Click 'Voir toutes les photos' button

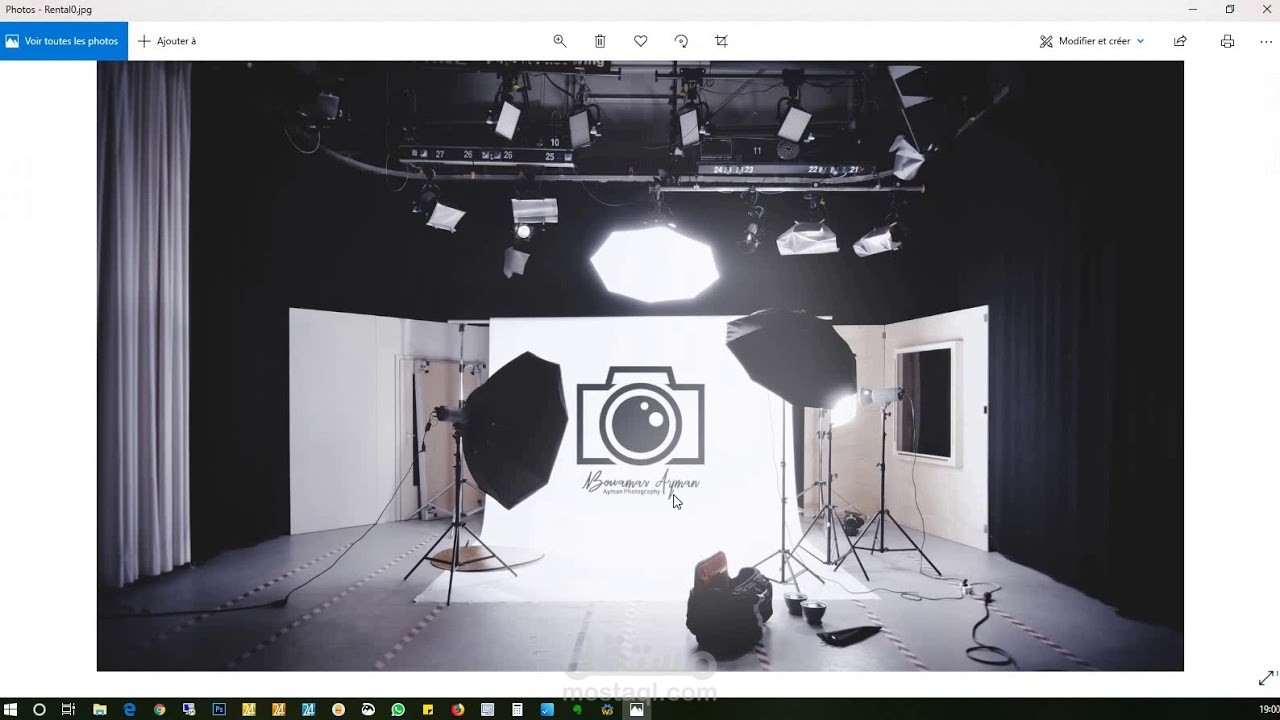point(64,41)
